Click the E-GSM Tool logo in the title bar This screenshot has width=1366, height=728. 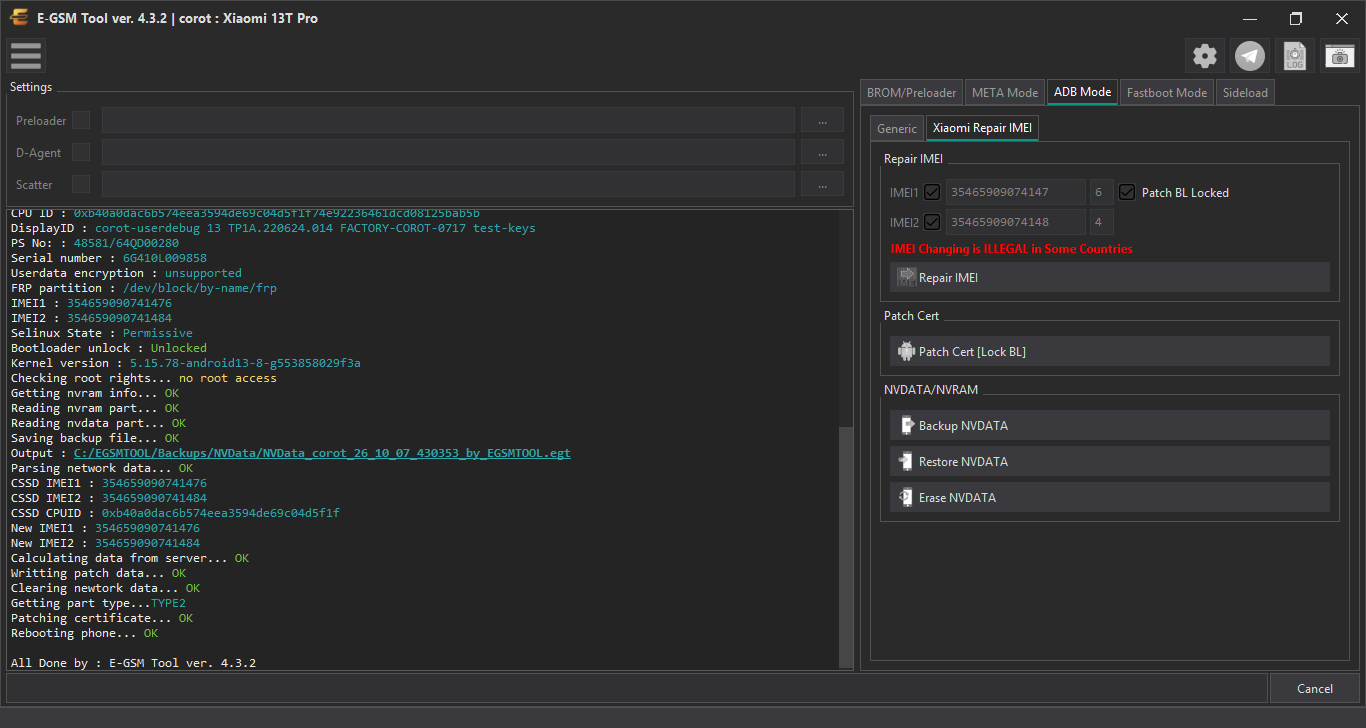(19, 18)
